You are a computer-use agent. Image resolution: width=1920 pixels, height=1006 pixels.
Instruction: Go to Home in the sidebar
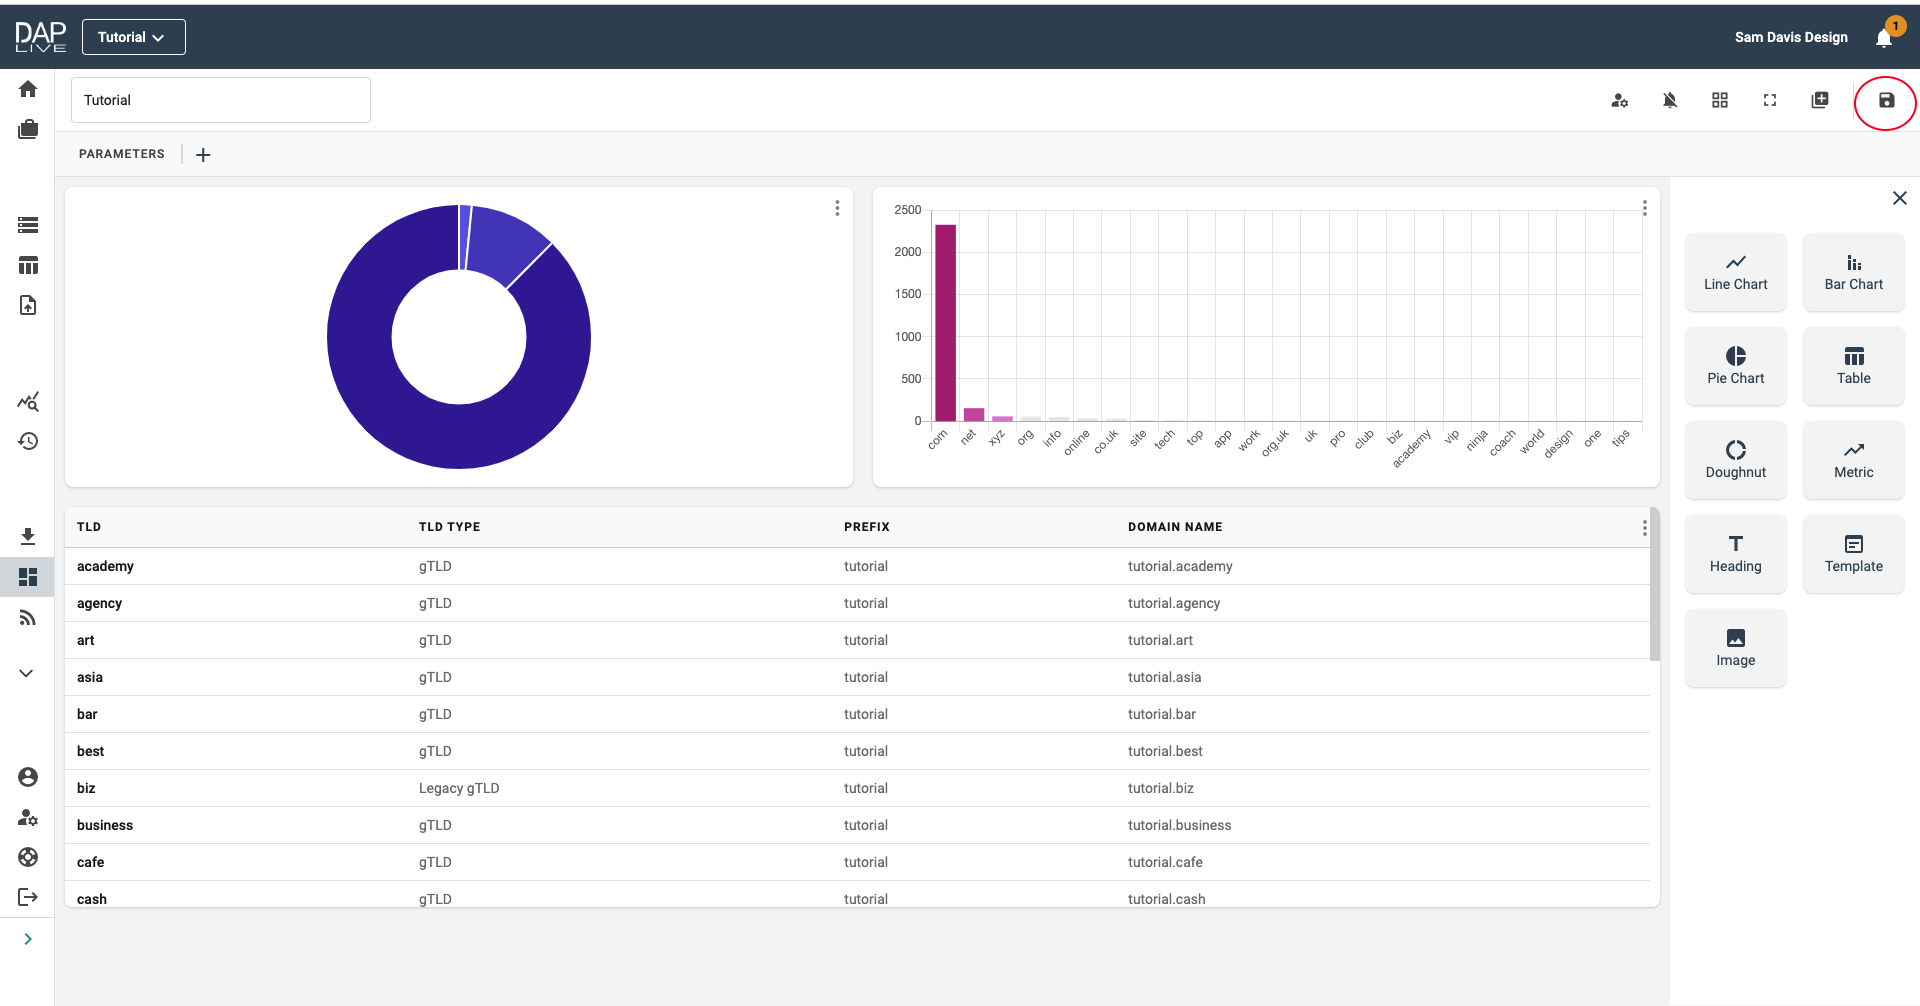tap(28, 90)
